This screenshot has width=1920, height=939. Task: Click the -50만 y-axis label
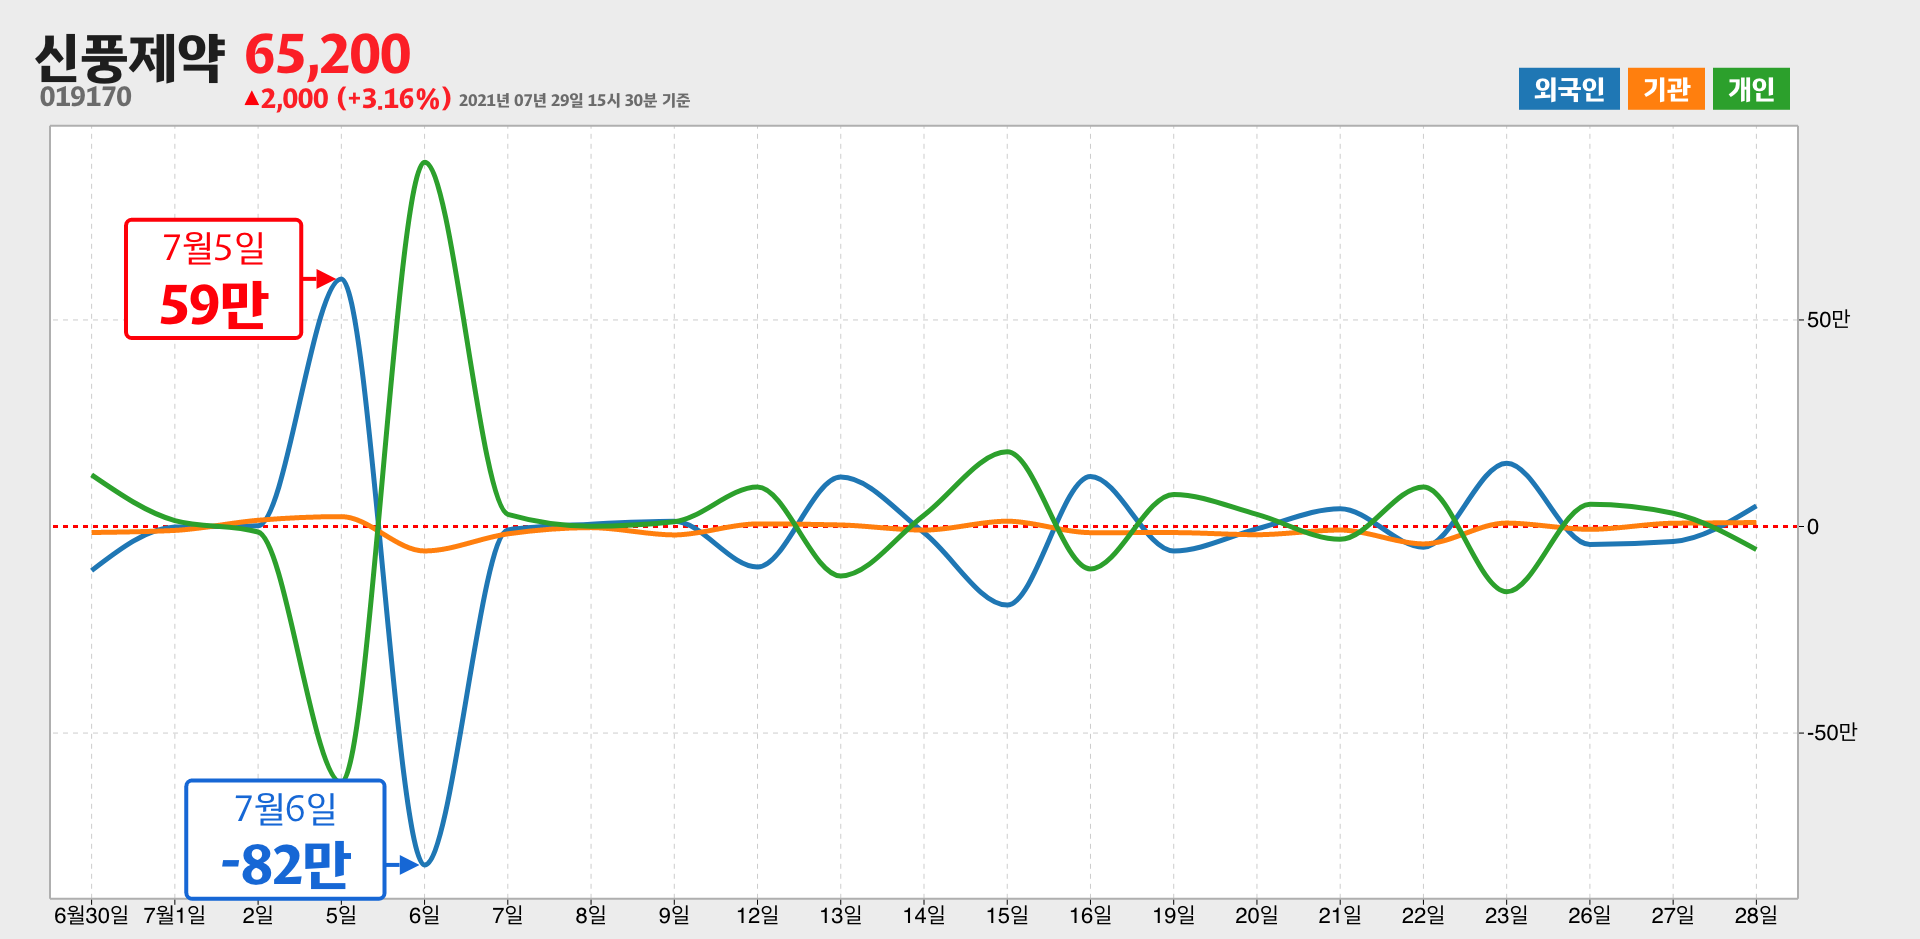[x=1832, y=733]
